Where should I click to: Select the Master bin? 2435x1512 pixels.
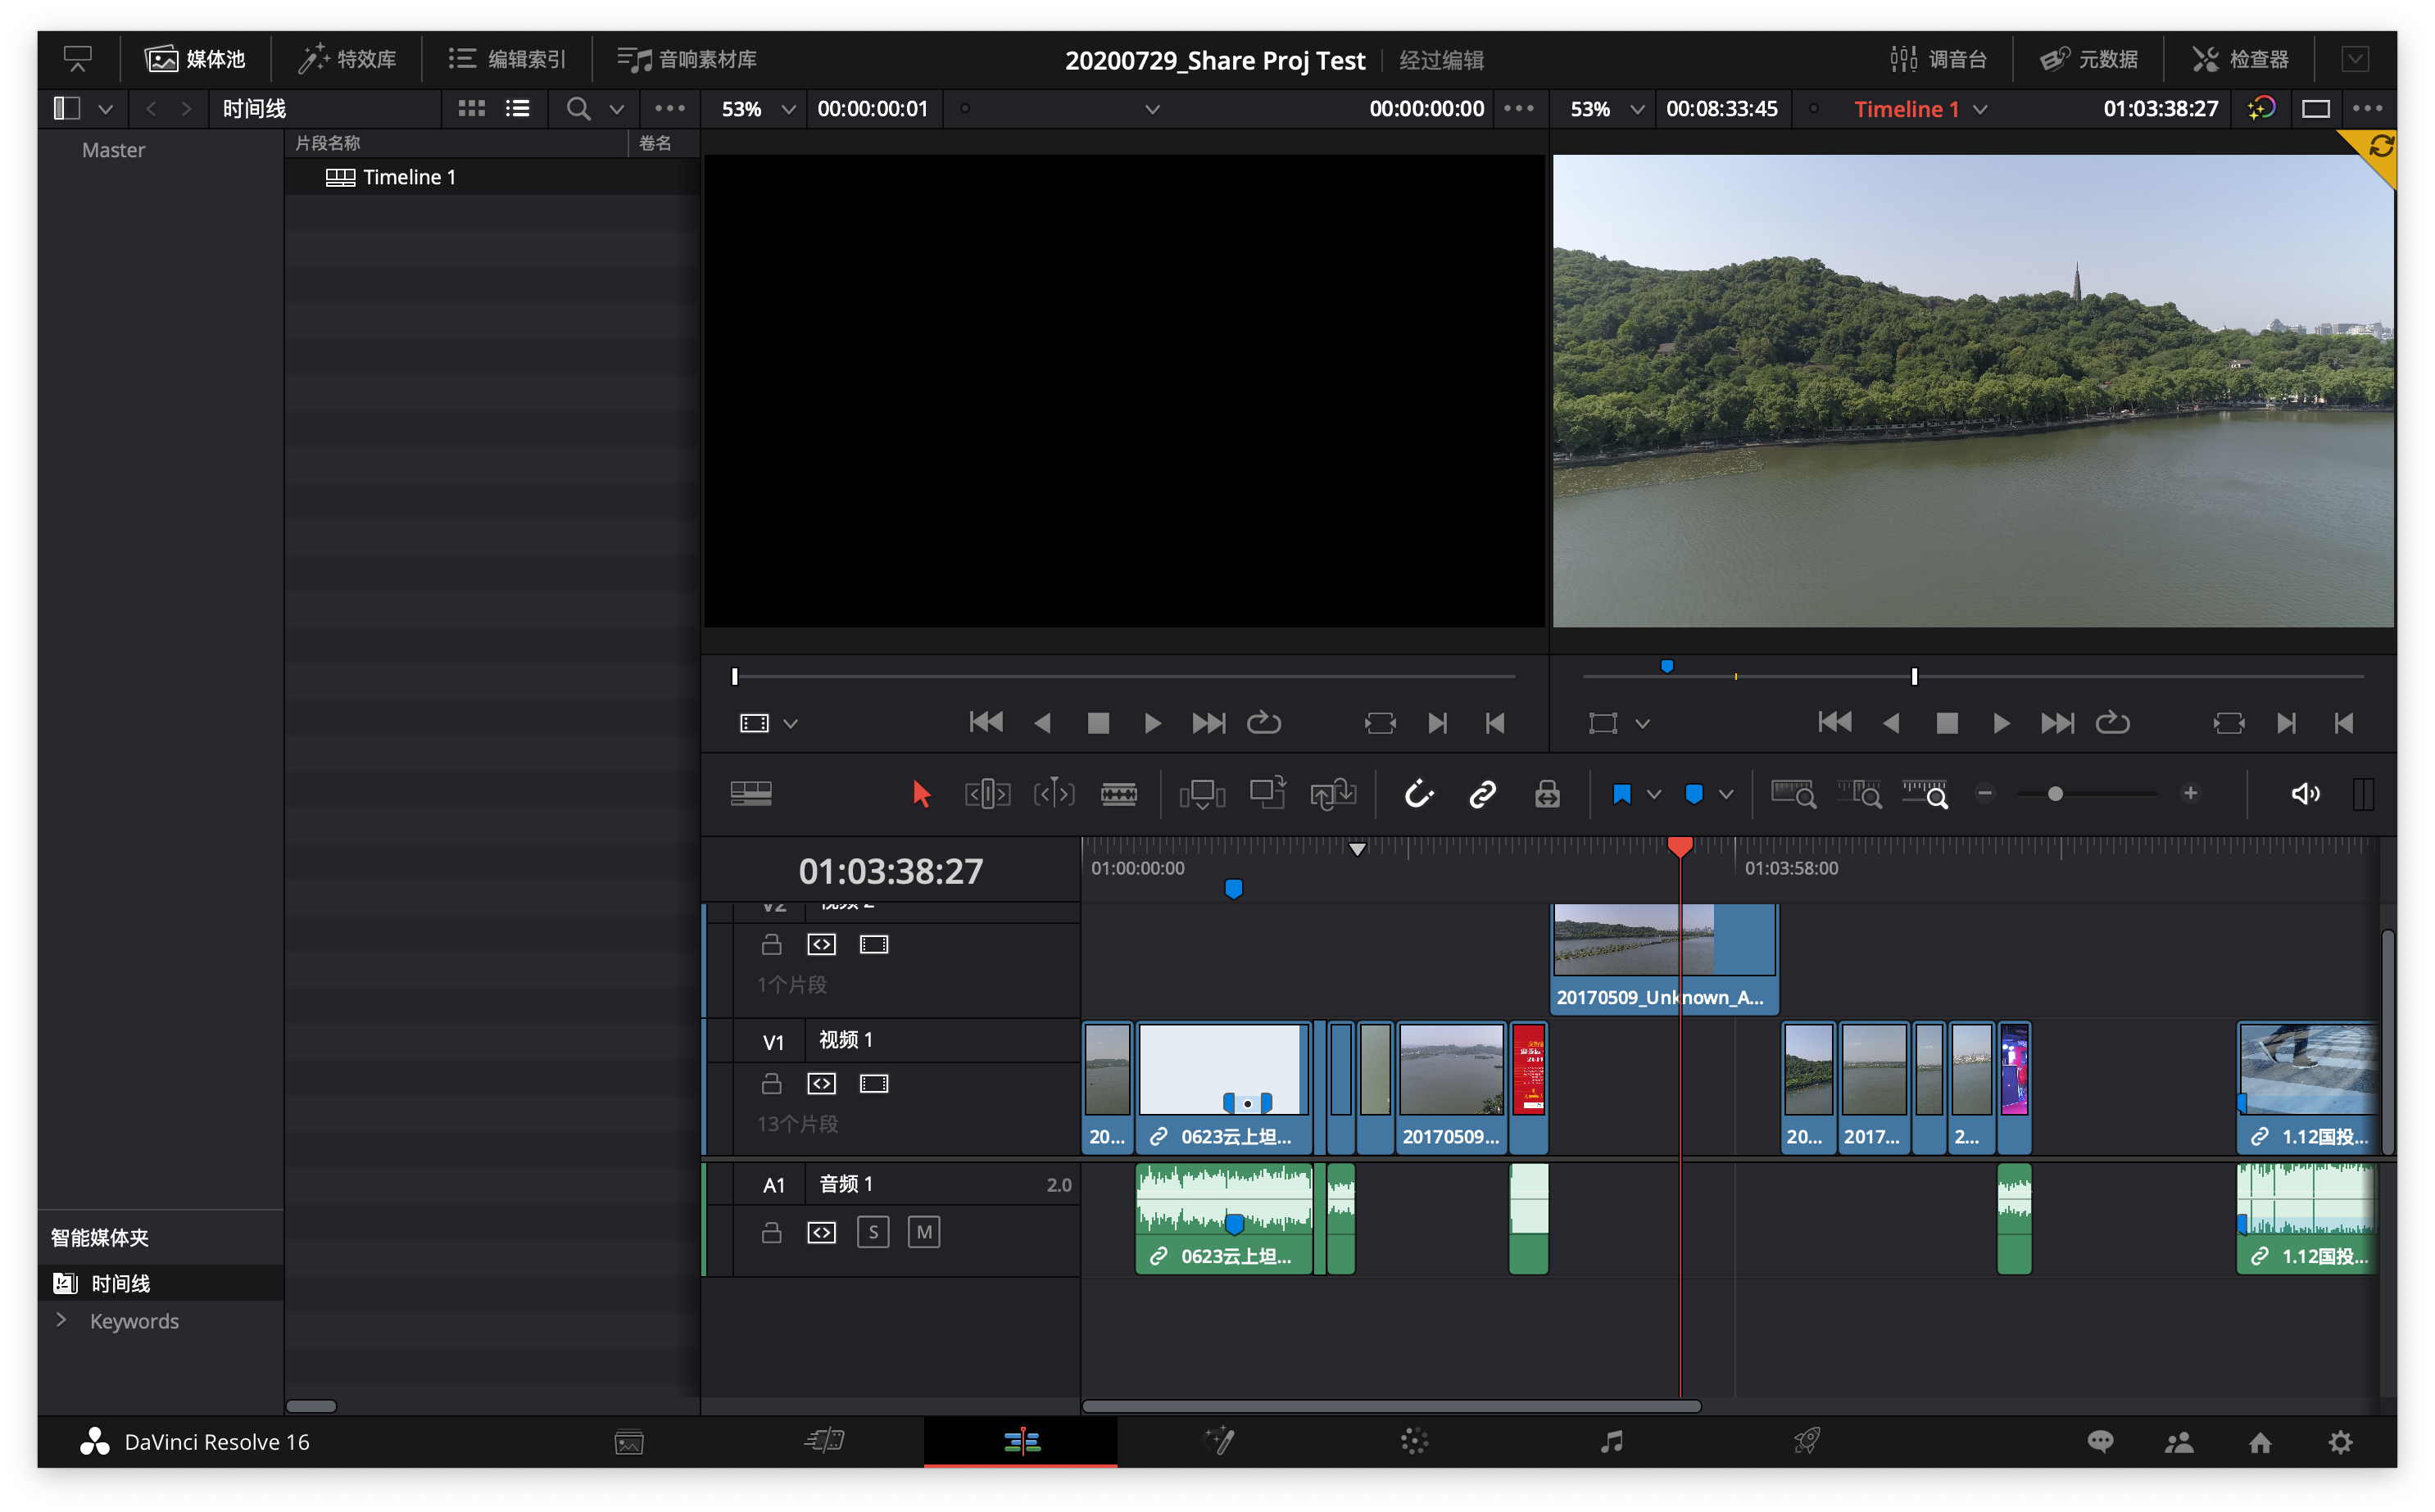(x=113, y=150)
